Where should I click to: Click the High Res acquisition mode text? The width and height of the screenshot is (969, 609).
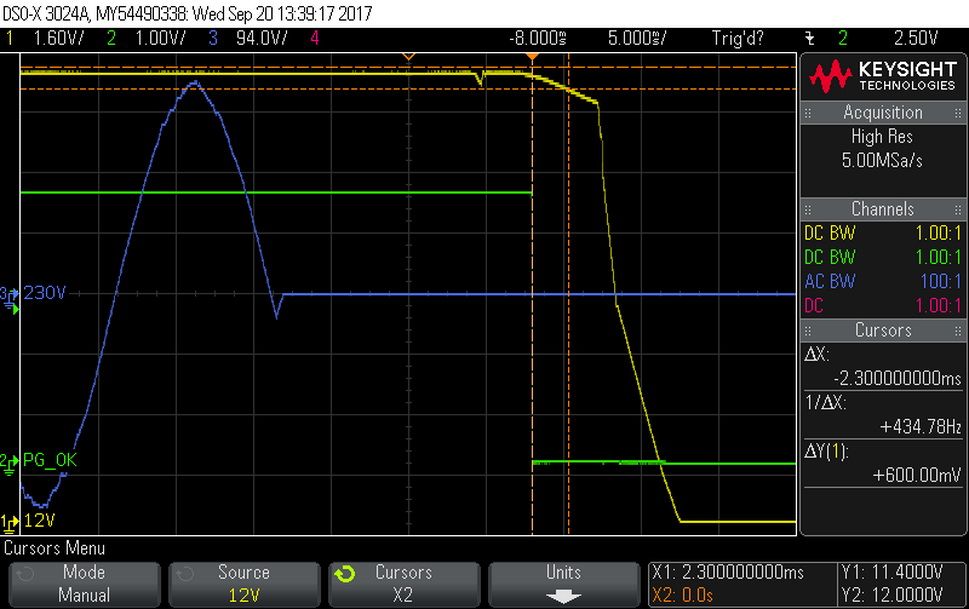[x=882, y=137]
